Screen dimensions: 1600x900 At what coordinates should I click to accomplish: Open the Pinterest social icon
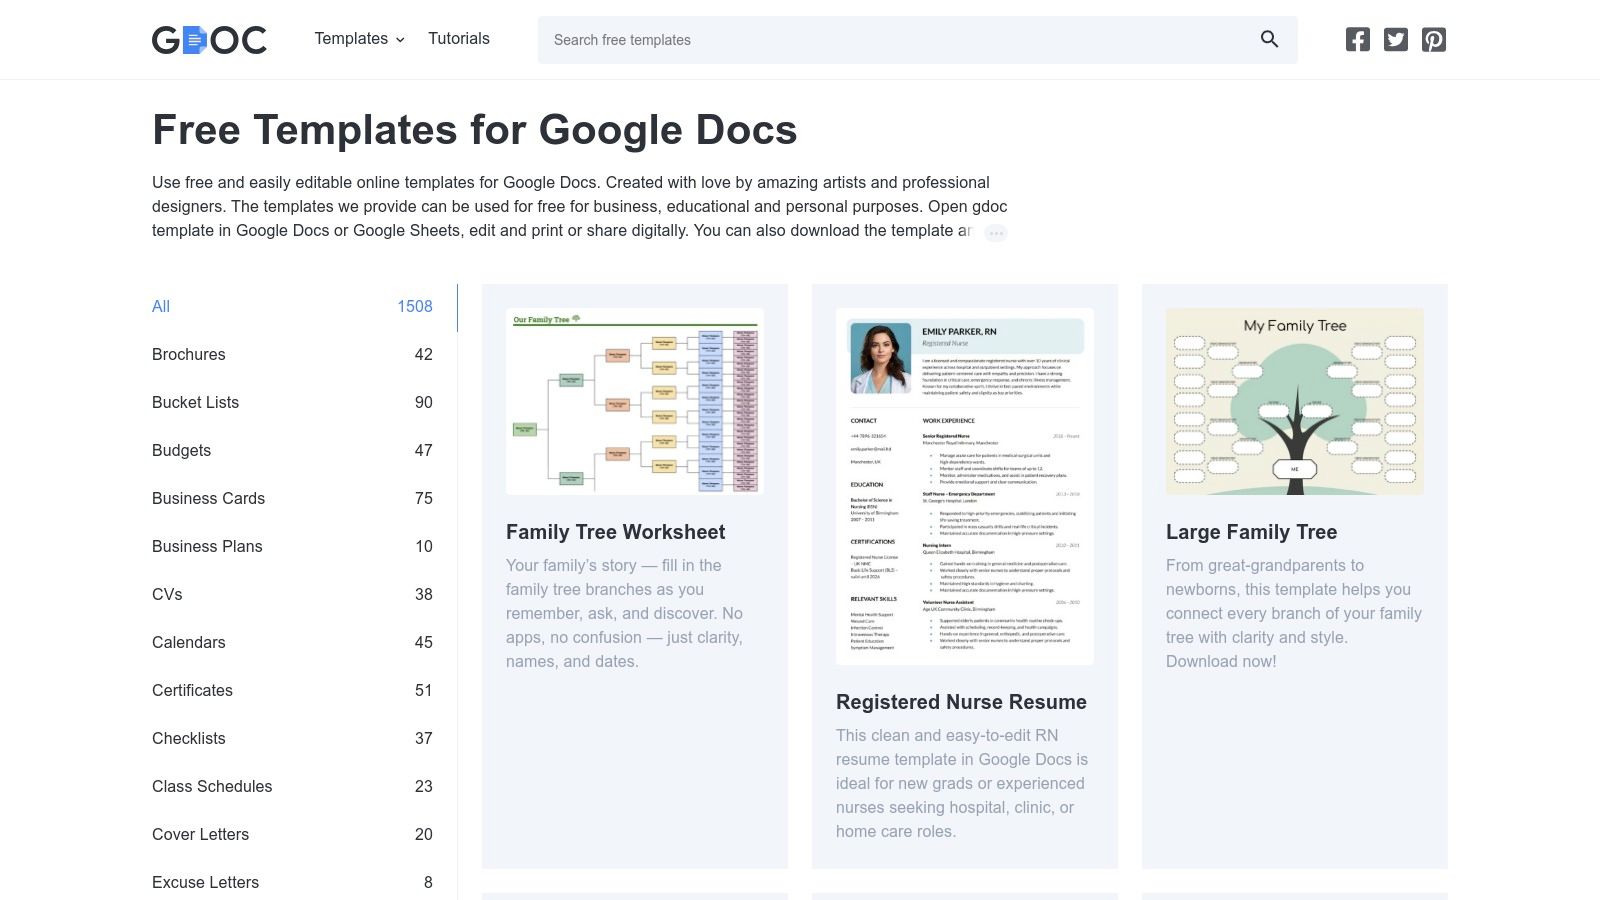tap(1433, 39)
